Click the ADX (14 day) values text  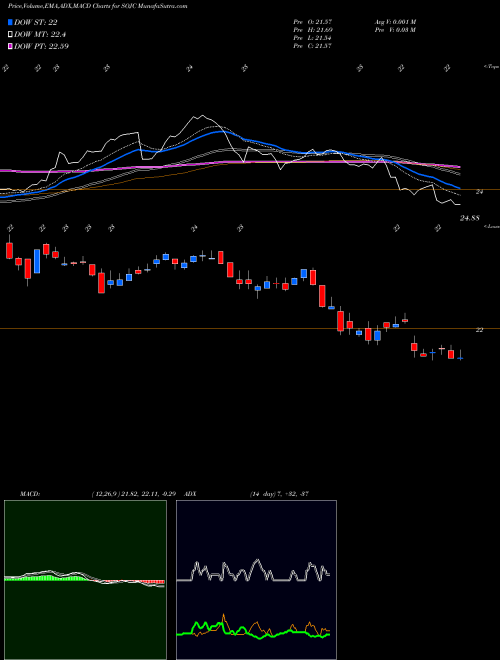(278, 494)
